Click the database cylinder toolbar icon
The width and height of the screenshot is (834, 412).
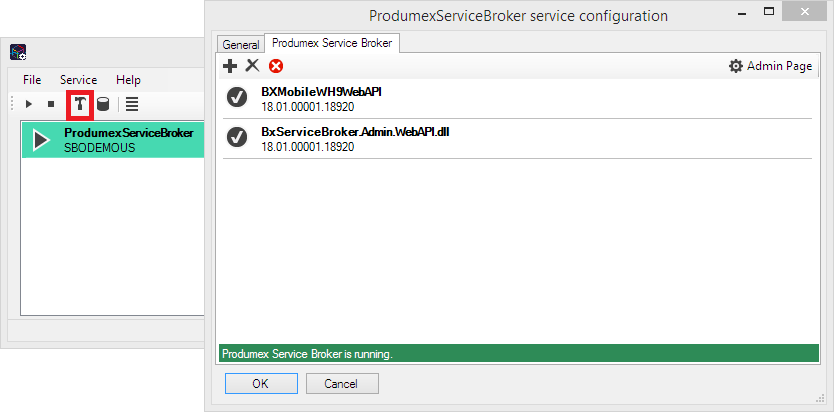point(103,104)
